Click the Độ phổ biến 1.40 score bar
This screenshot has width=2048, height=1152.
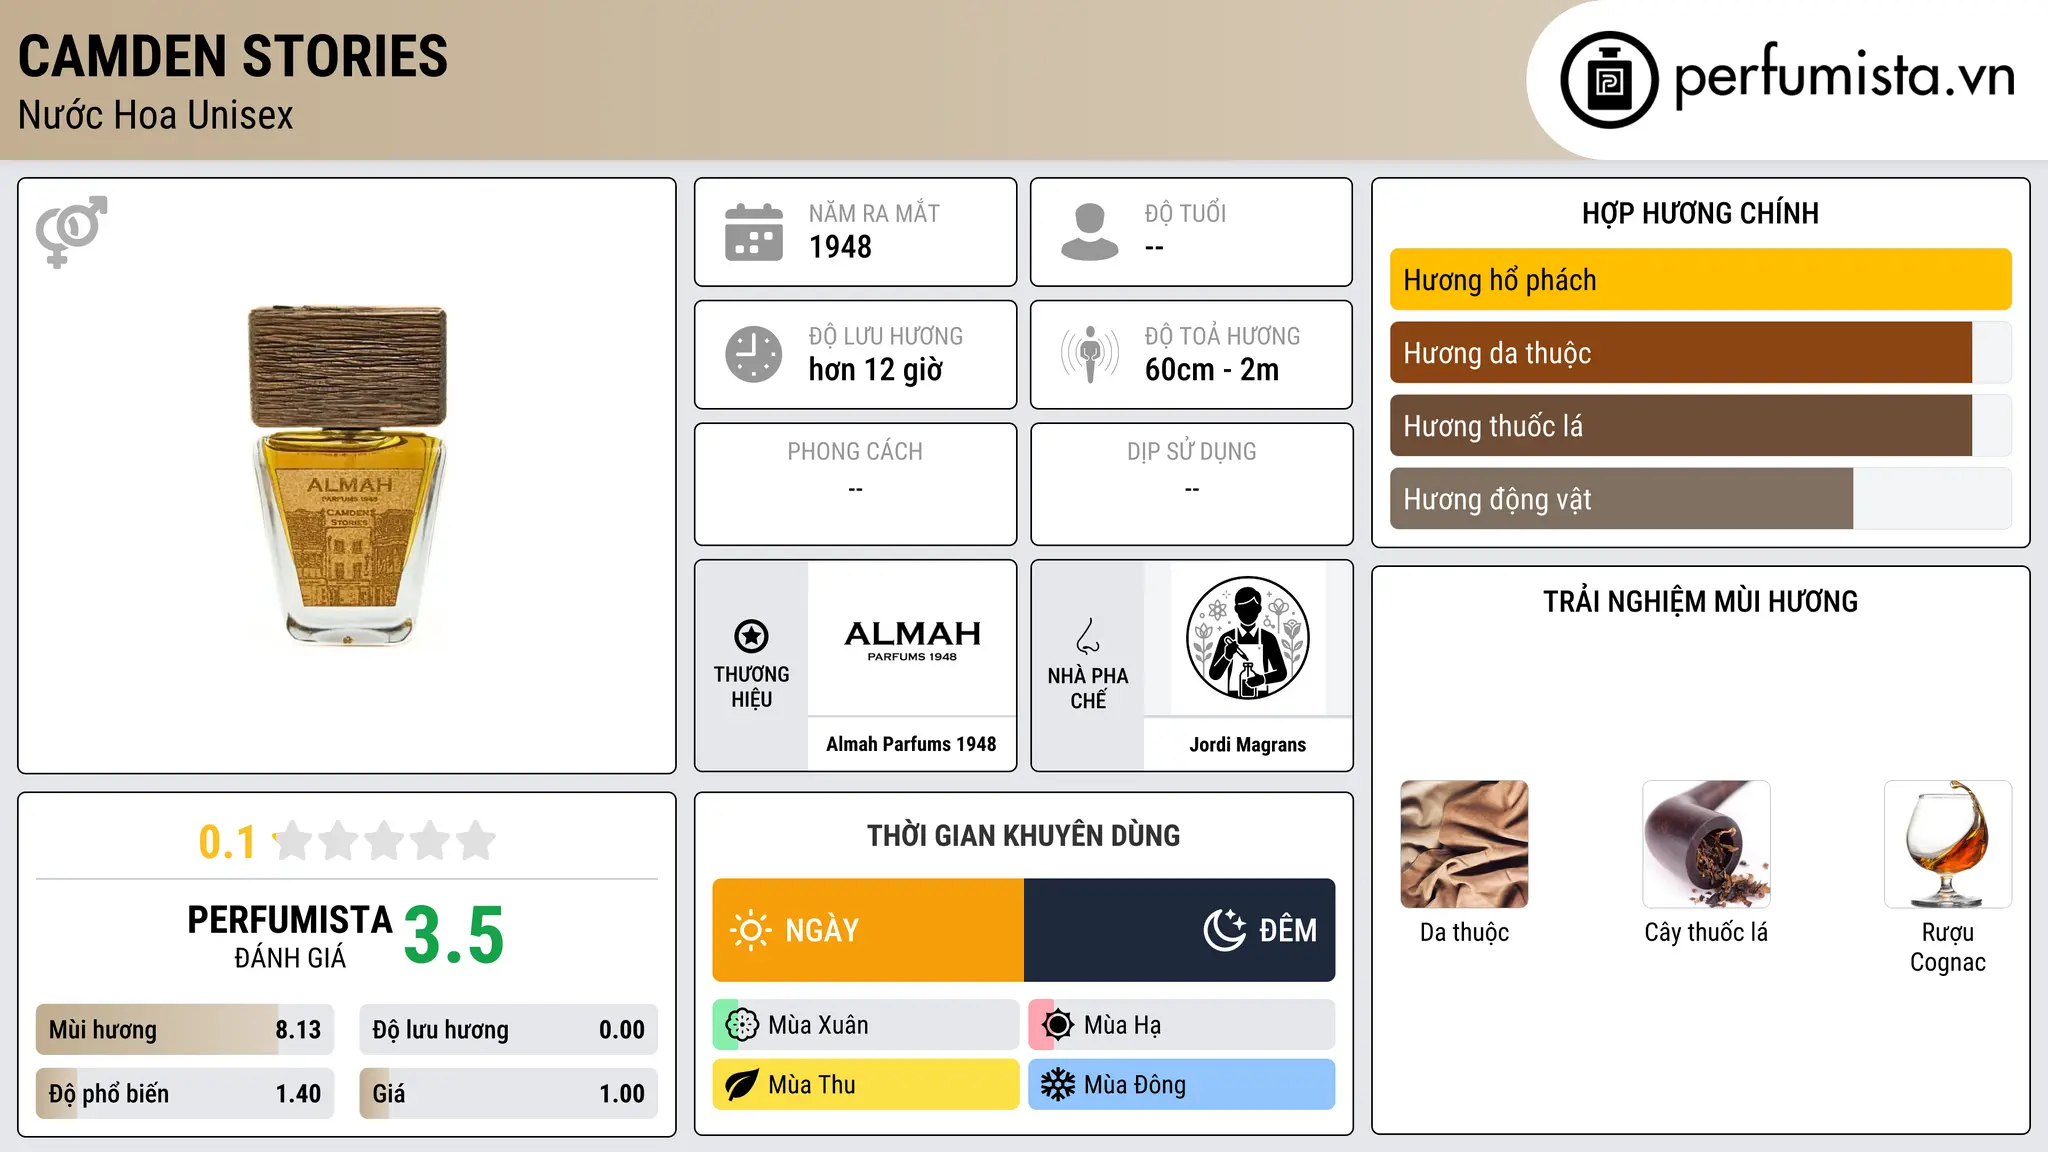(185, 1094)
